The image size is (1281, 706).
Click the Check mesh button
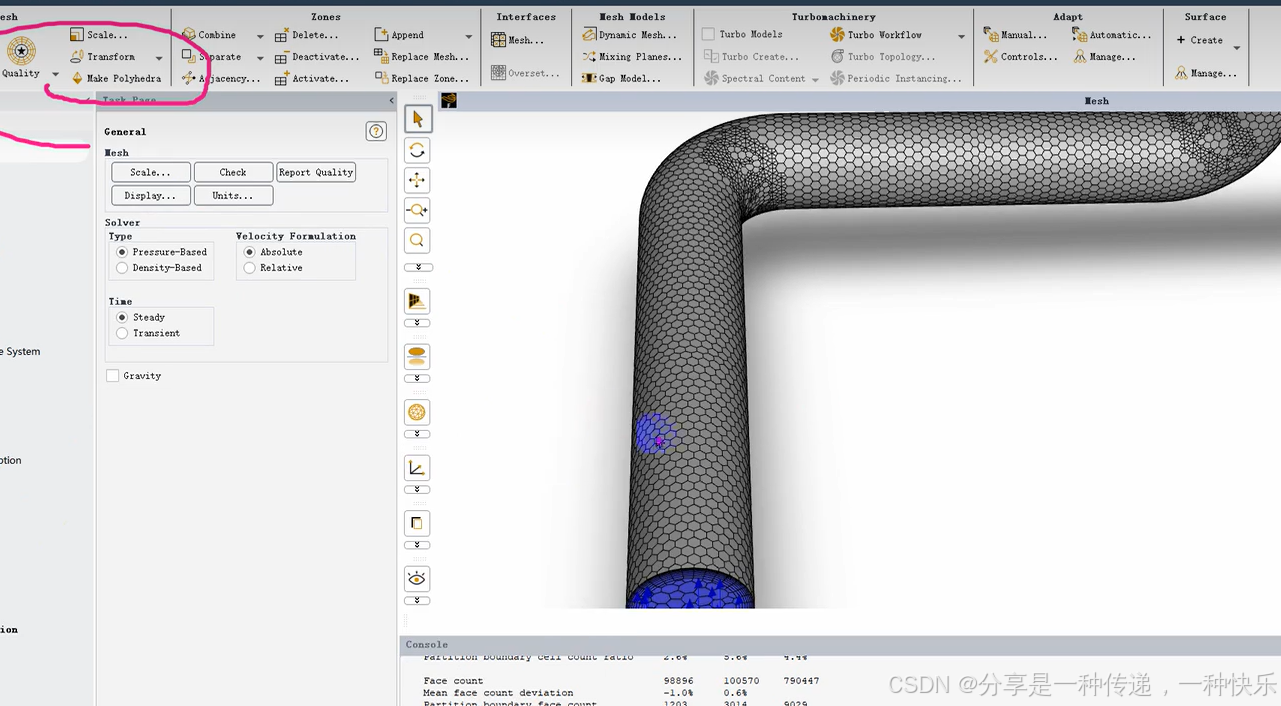point(233,172)
